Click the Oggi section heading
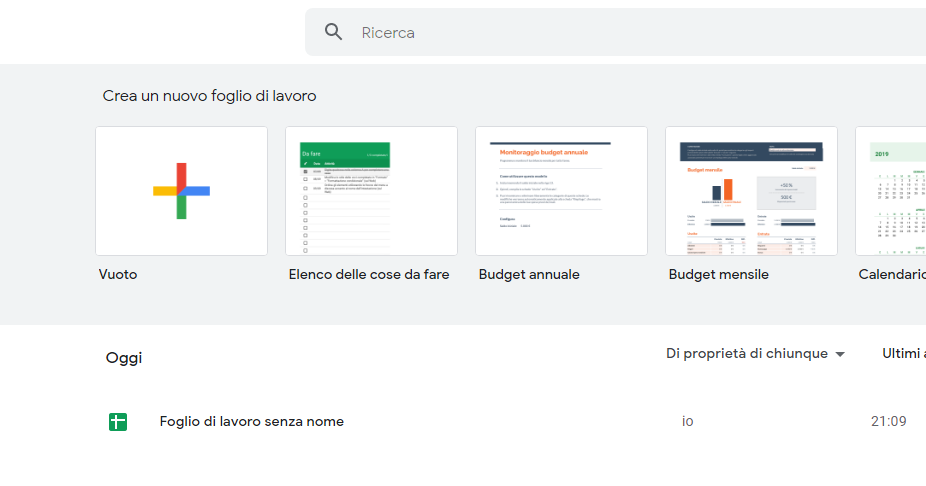Viewport: 926px width, 486px height. (x=124, y=358)
